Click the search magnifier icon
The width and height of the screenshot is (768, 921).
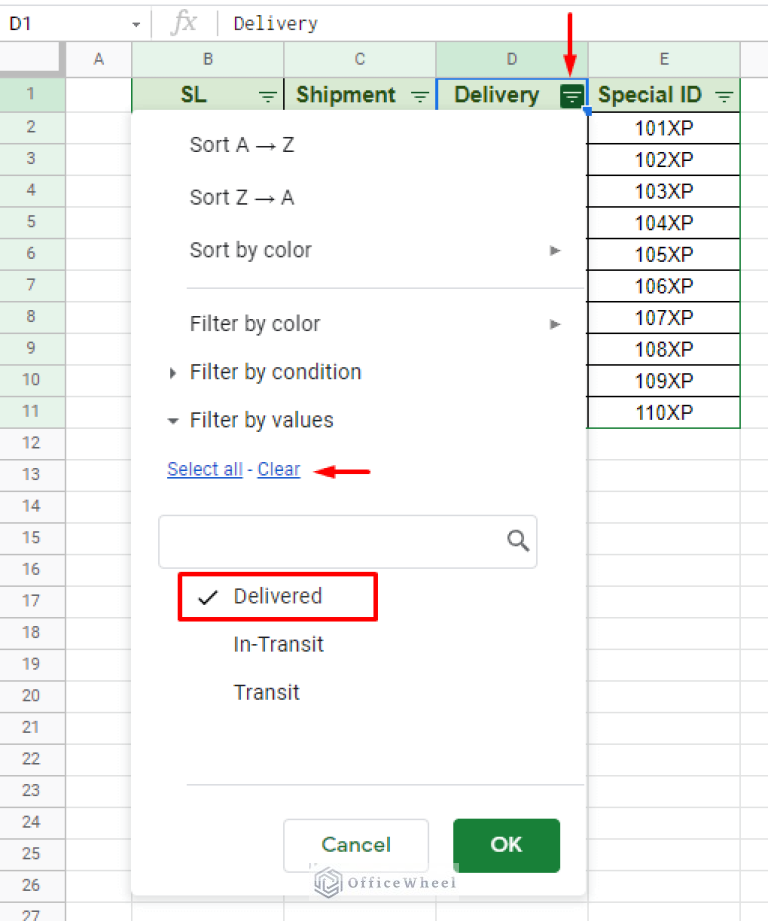point(517,540)
